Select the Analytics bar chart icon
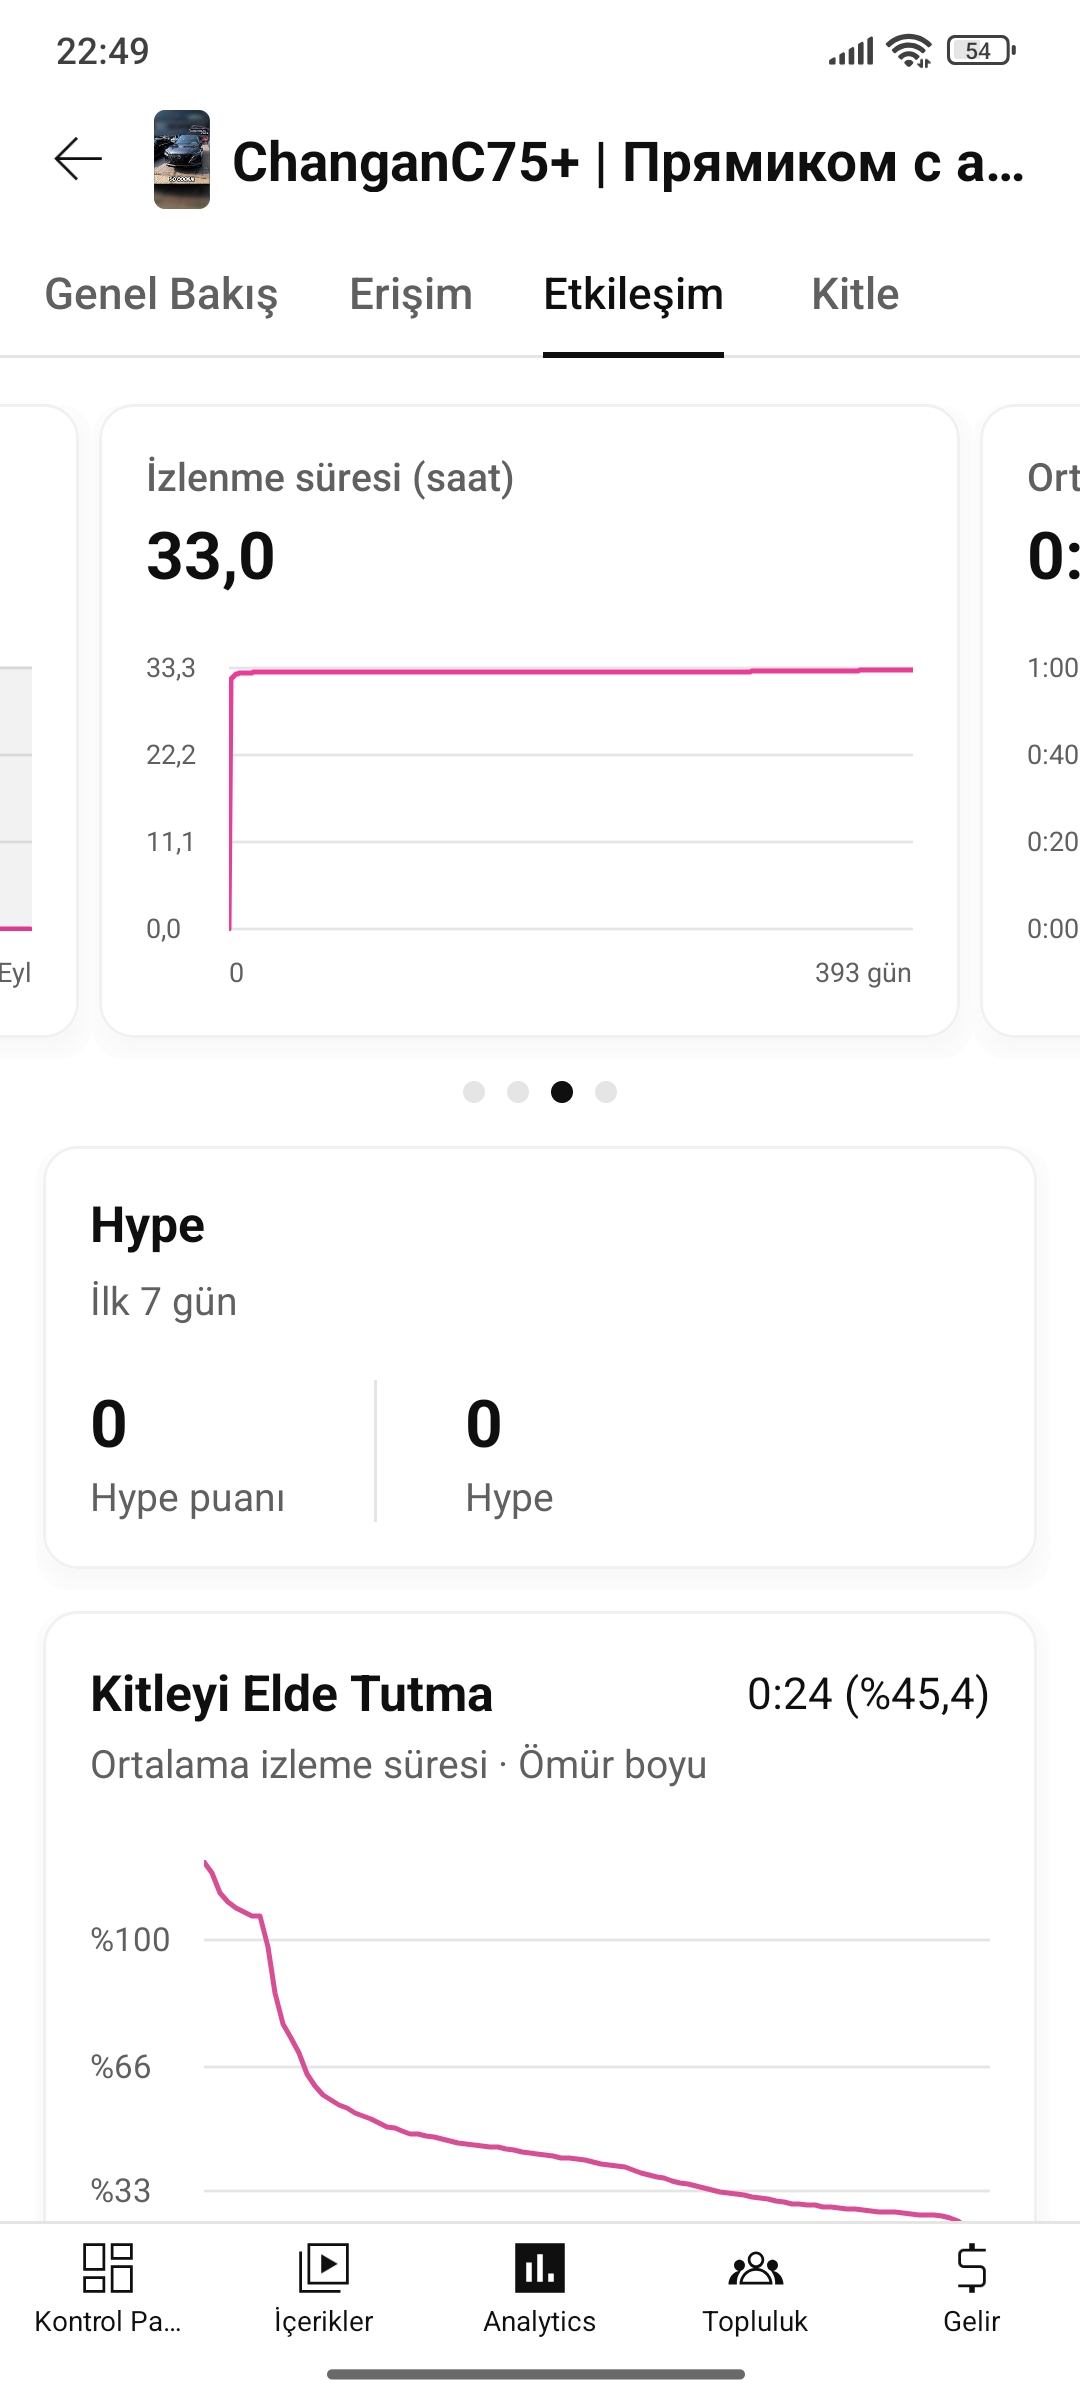This screenshot has height=2400, width=1080. click(x=540, y=2267)
